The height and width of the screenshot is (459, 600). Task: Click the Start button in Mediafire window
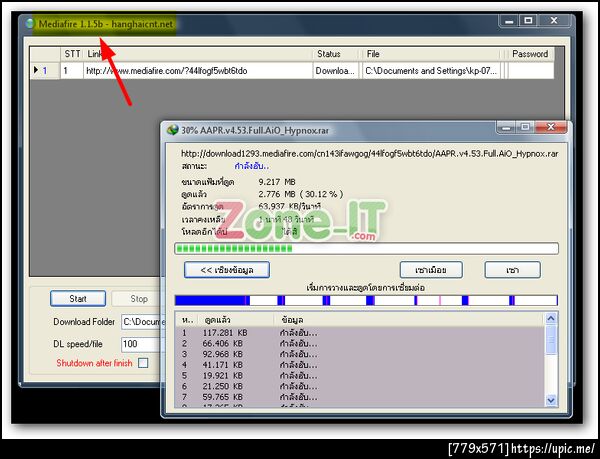[78, 299]
